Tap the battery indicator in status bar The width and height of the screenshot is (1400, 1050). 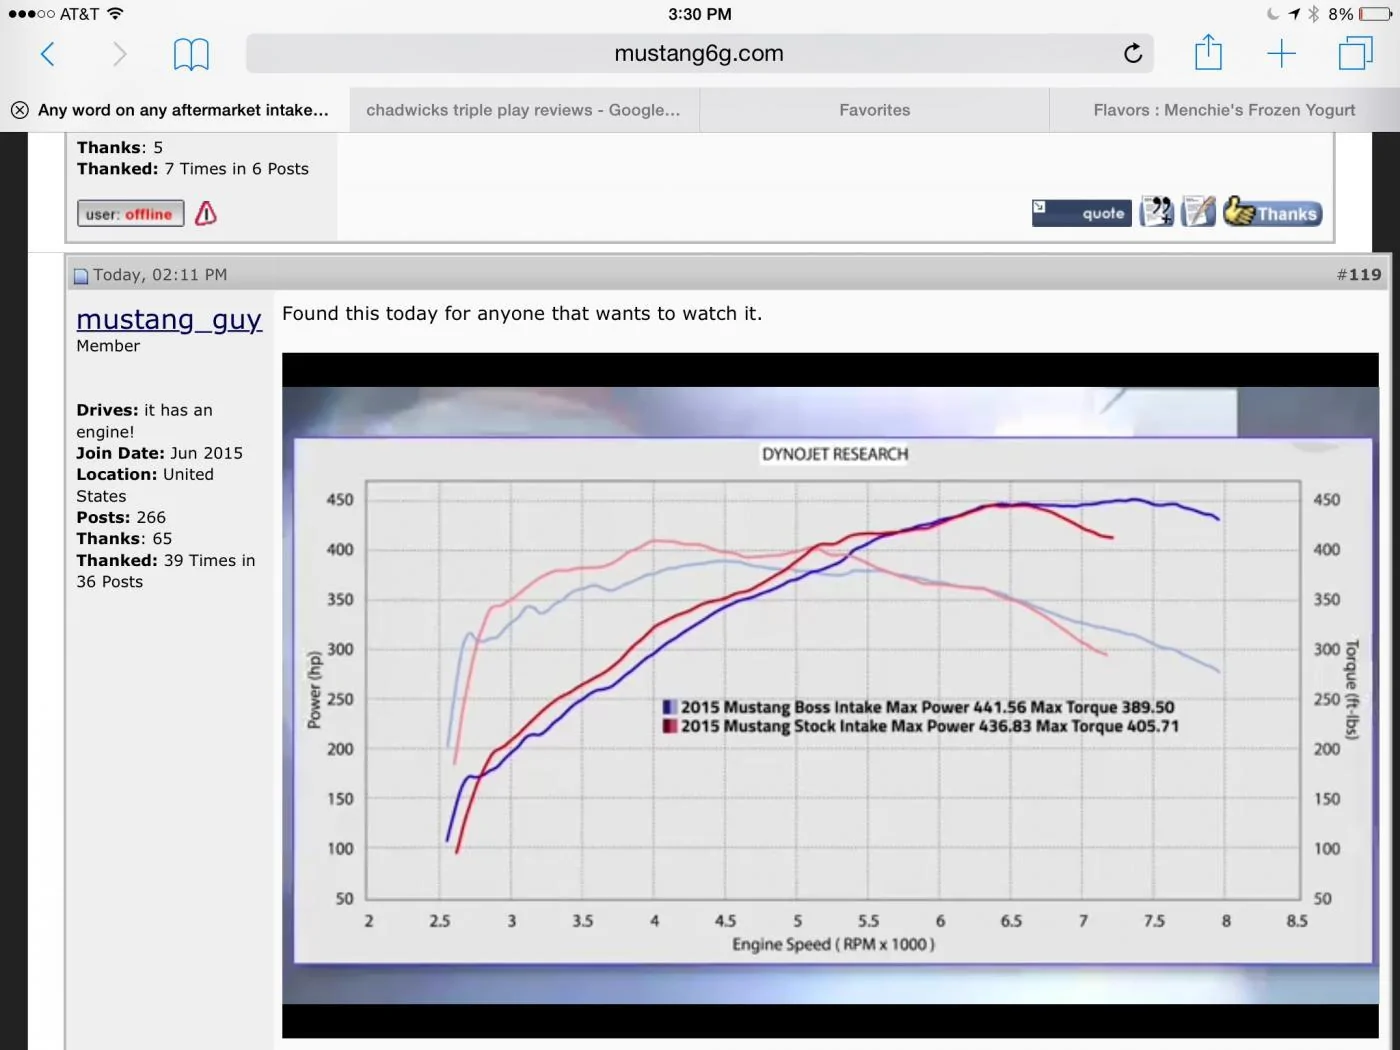click(1375, 14)
